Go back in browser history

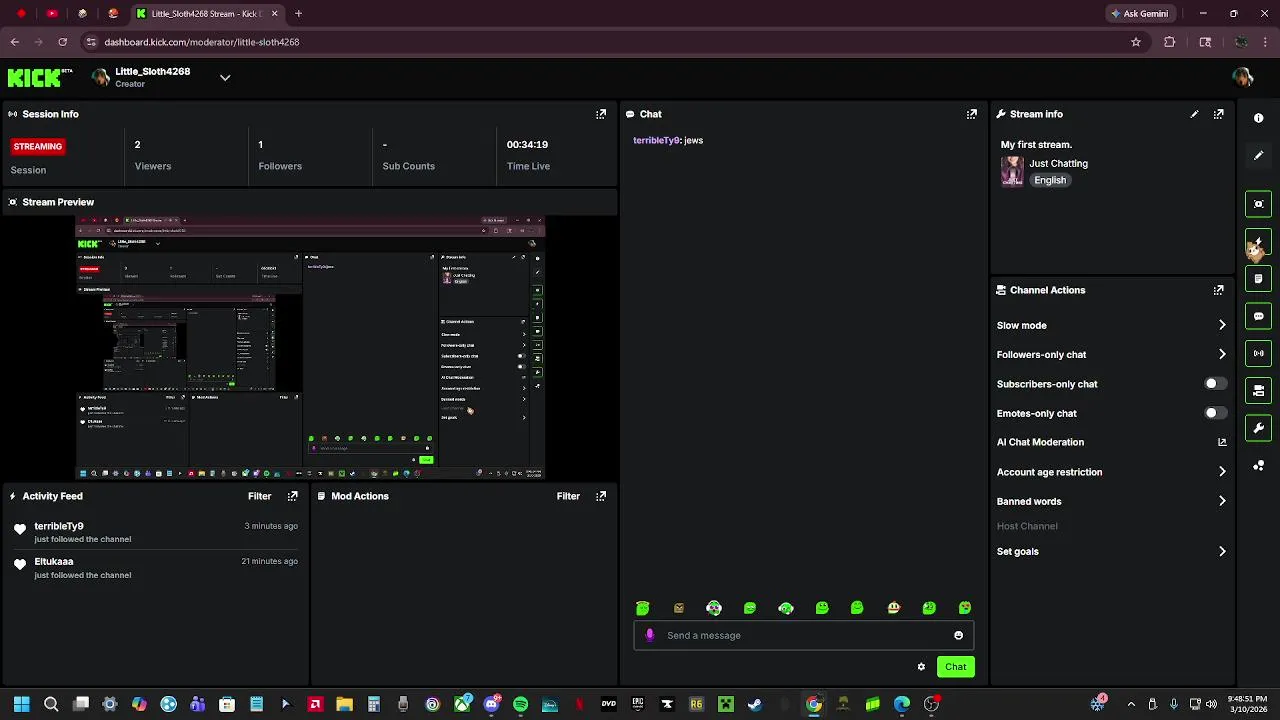click(14, 42)
